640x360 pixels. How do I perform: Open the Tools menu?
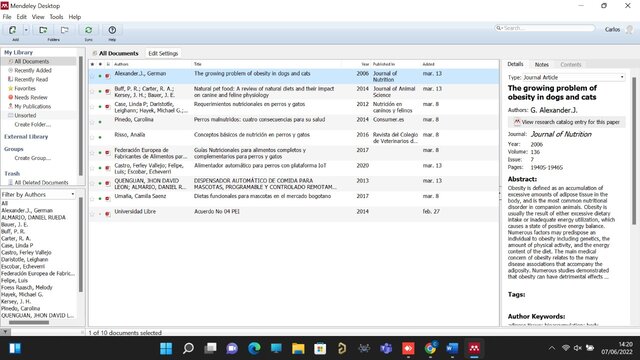coord(56,17)
